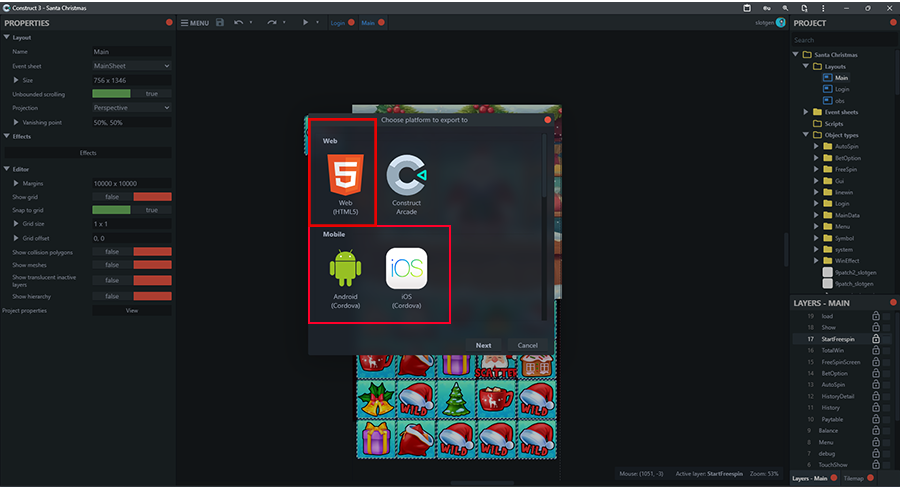Toggle the Snap to grid property
Viewport: 900px width, 489px height.
(x=131, y=210)
